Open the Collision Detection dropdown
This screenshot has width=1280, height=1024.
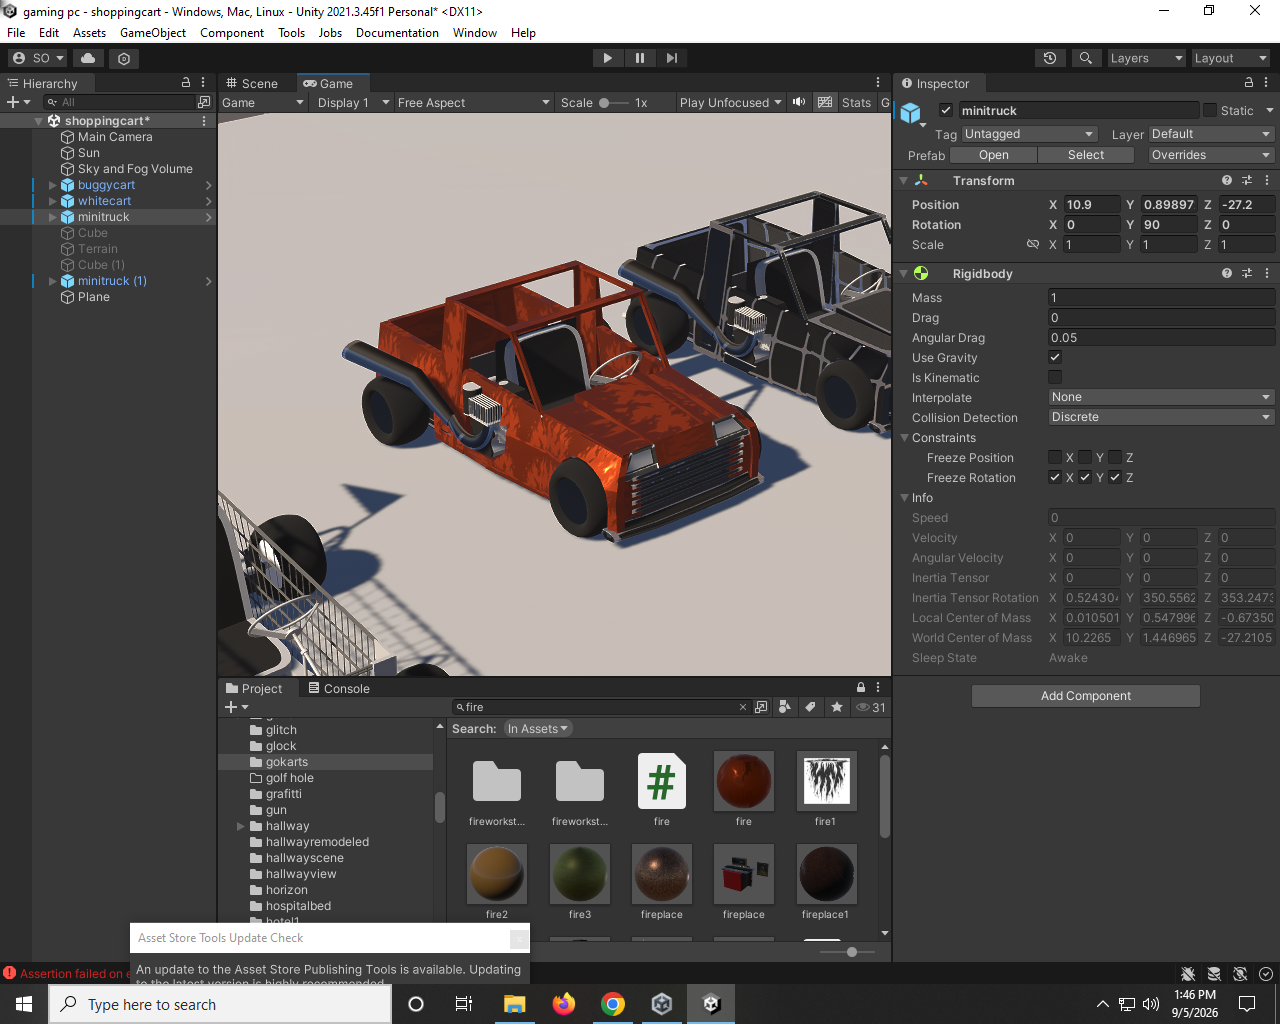[1161, 417]
